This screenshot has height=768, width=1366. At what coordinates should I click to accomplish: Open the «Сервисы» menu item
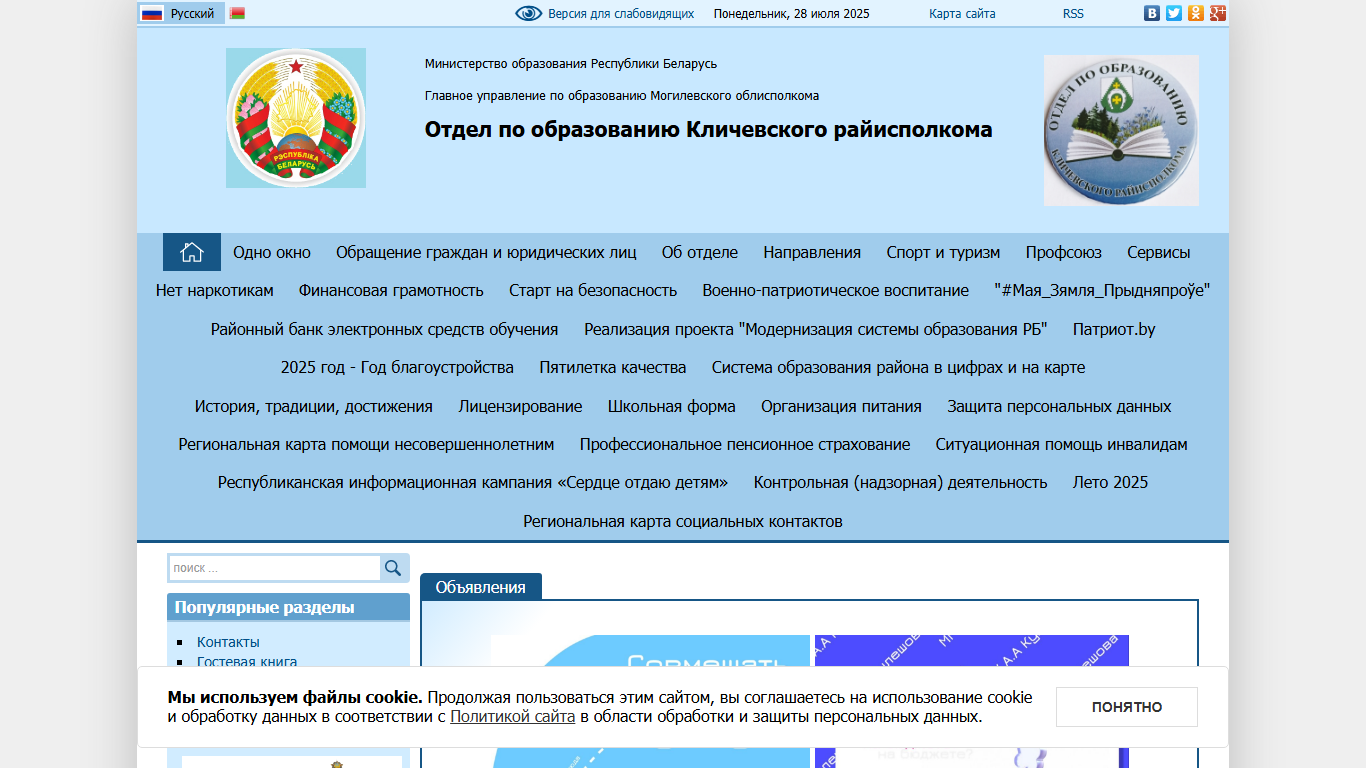coord(1159,252)
